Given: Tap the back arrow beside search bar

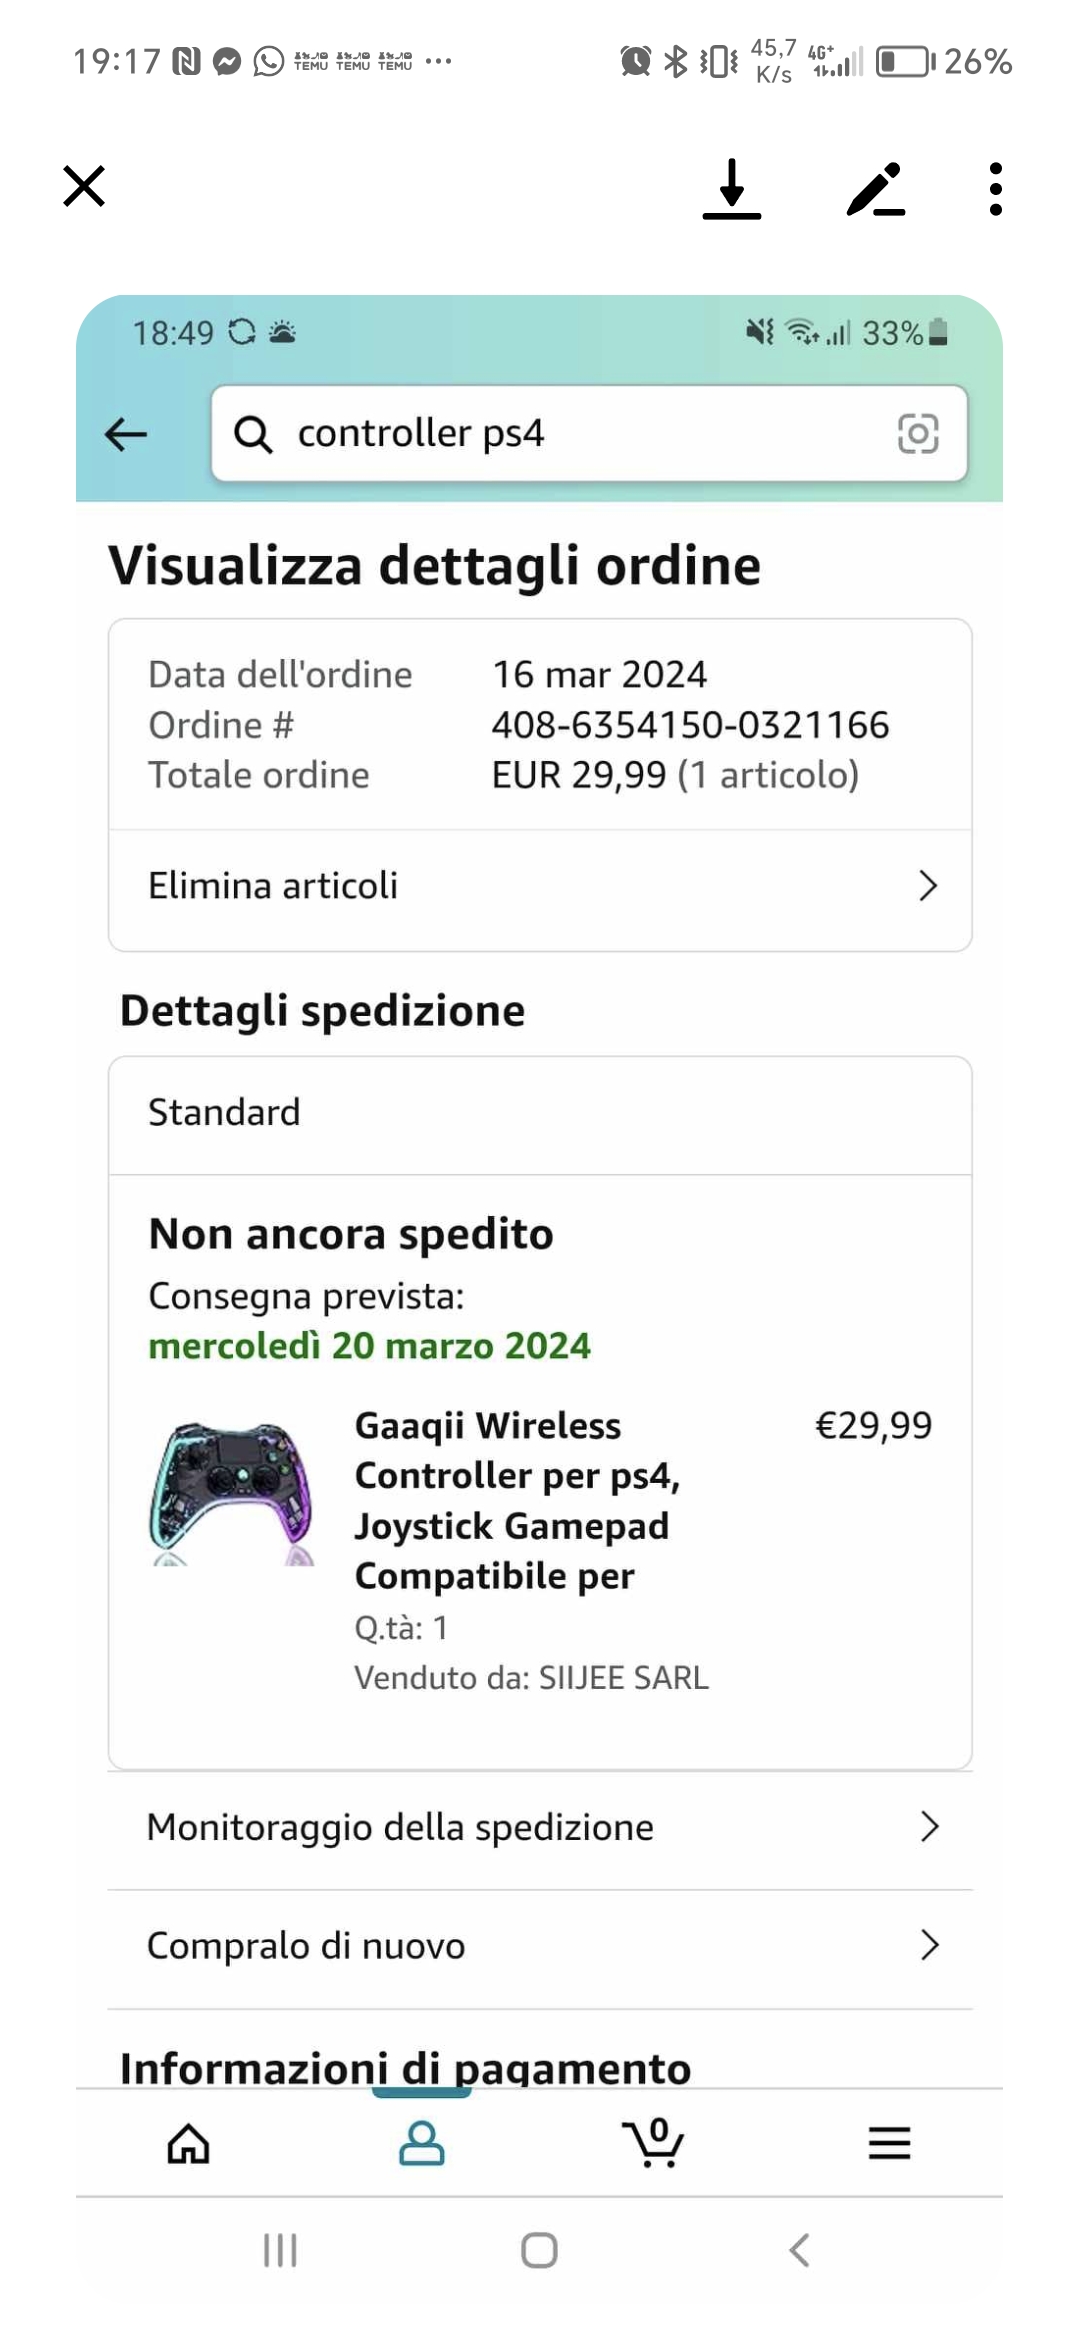Looking at the screenshot, I should pos(126,434).
